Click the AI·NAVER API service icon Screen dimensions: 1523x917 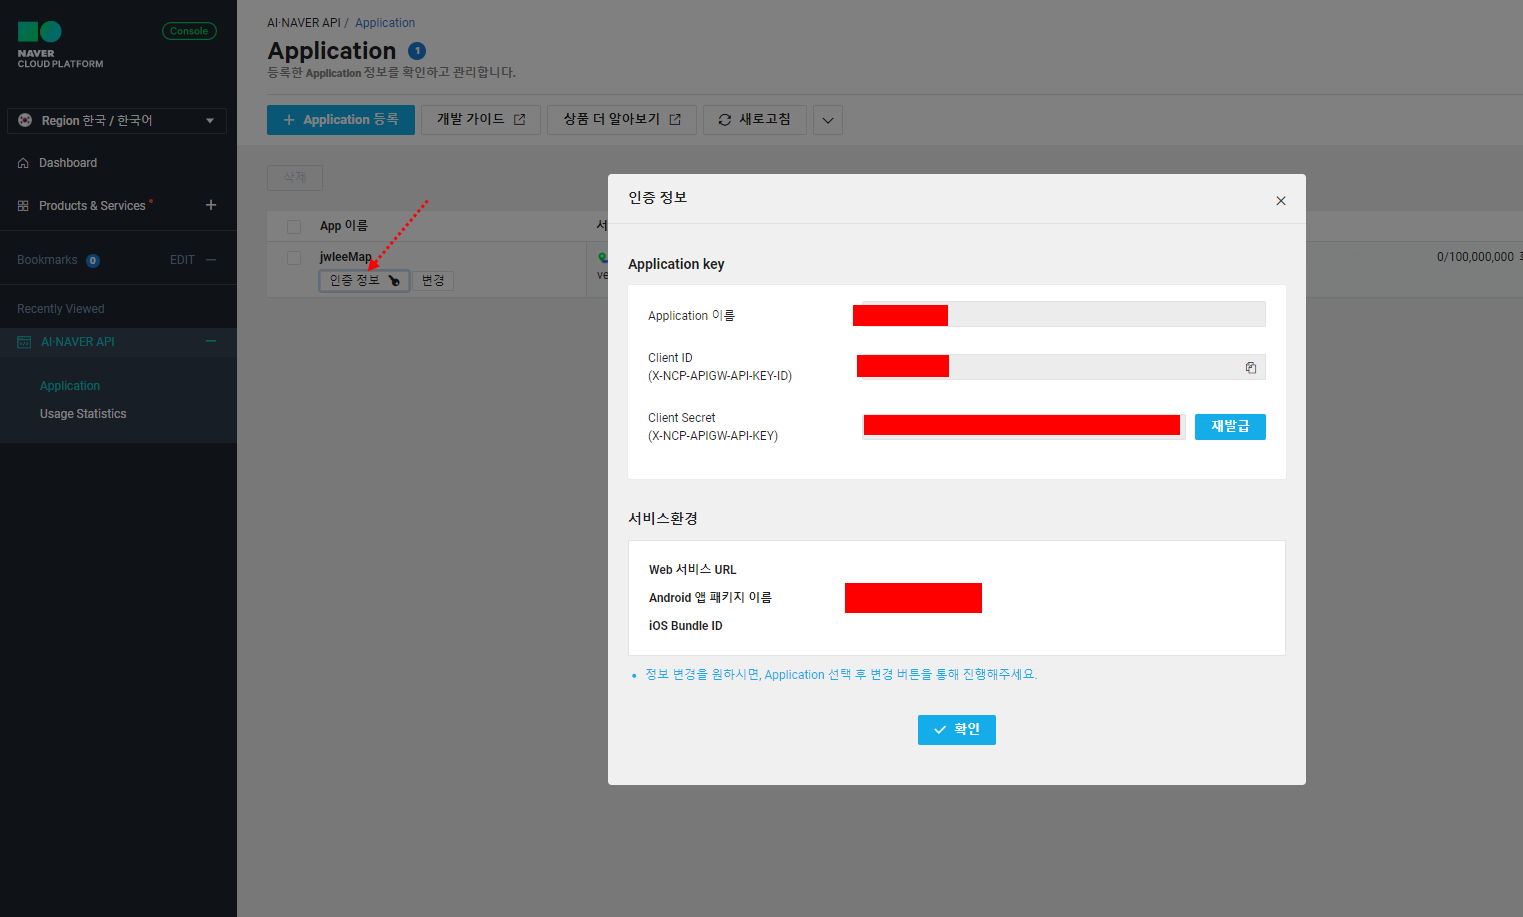[24, 342]
